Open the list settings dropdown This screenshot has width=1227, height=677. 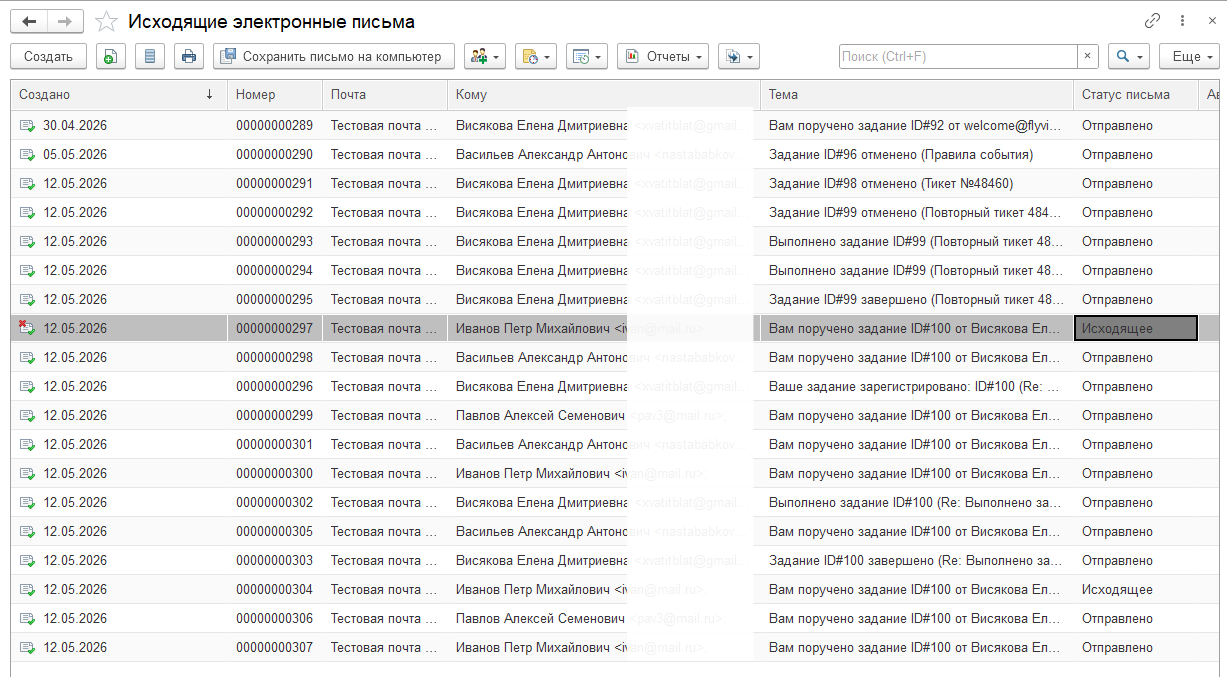(586, 57)
